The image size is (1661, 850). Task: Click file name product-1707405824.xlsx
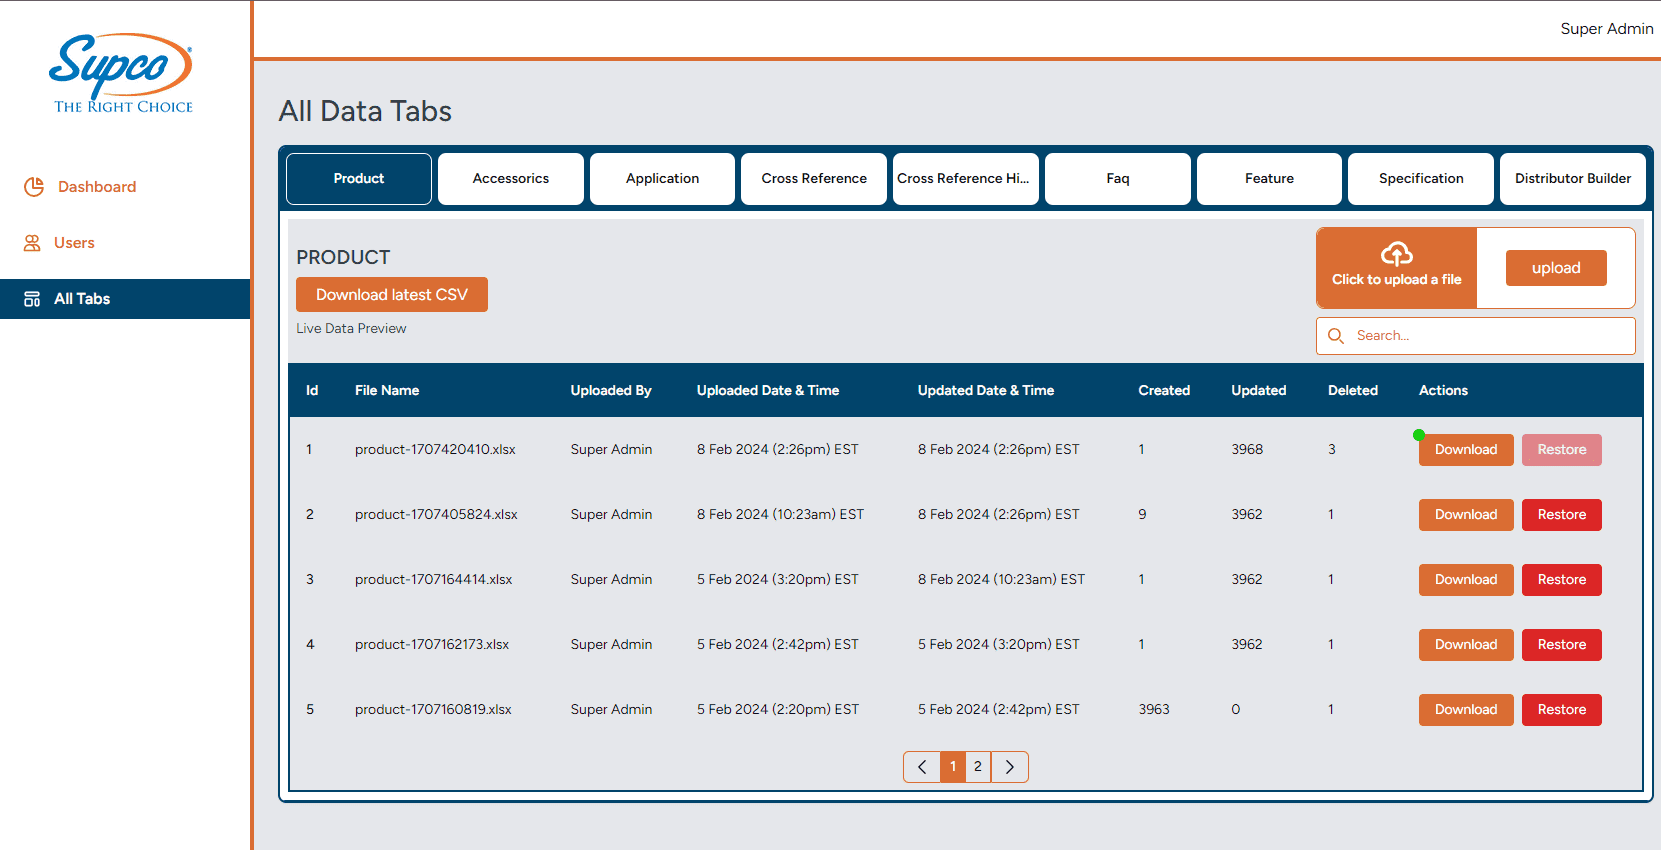pos(436,515)
